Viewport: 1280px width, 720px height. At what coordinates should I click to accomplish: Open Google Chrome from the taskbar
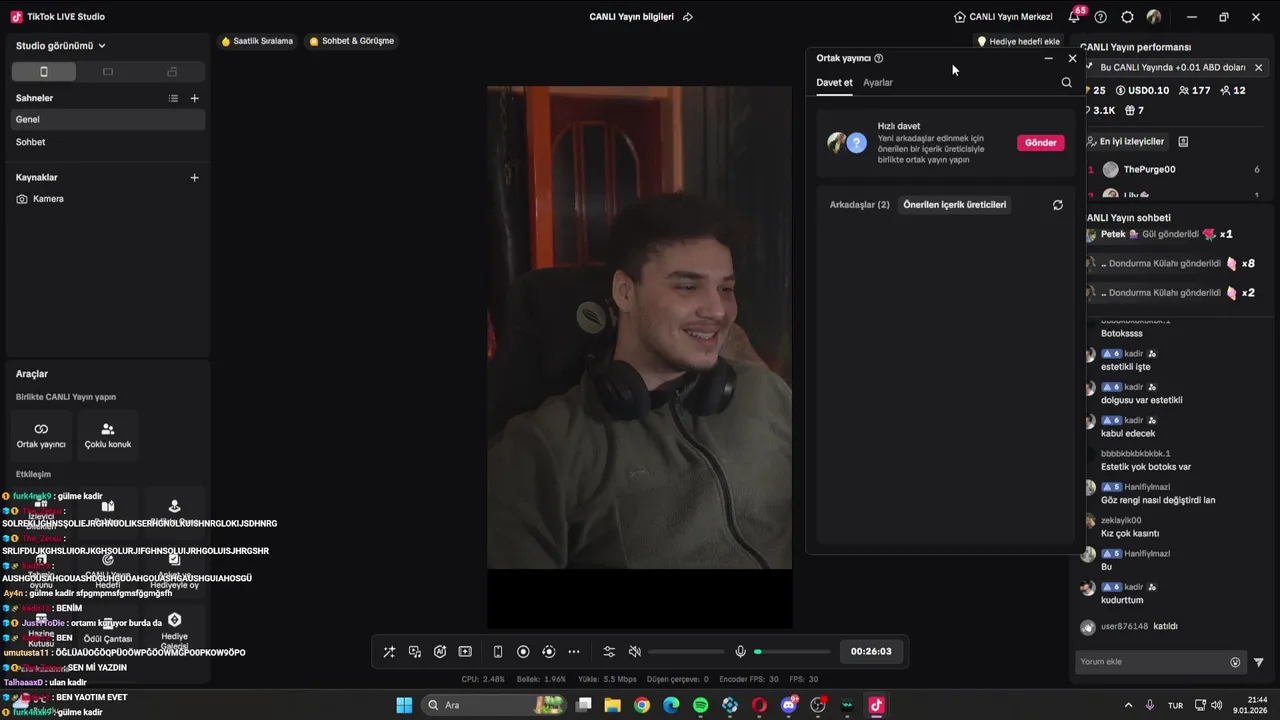pyautogui.click(x=642, y=705)
